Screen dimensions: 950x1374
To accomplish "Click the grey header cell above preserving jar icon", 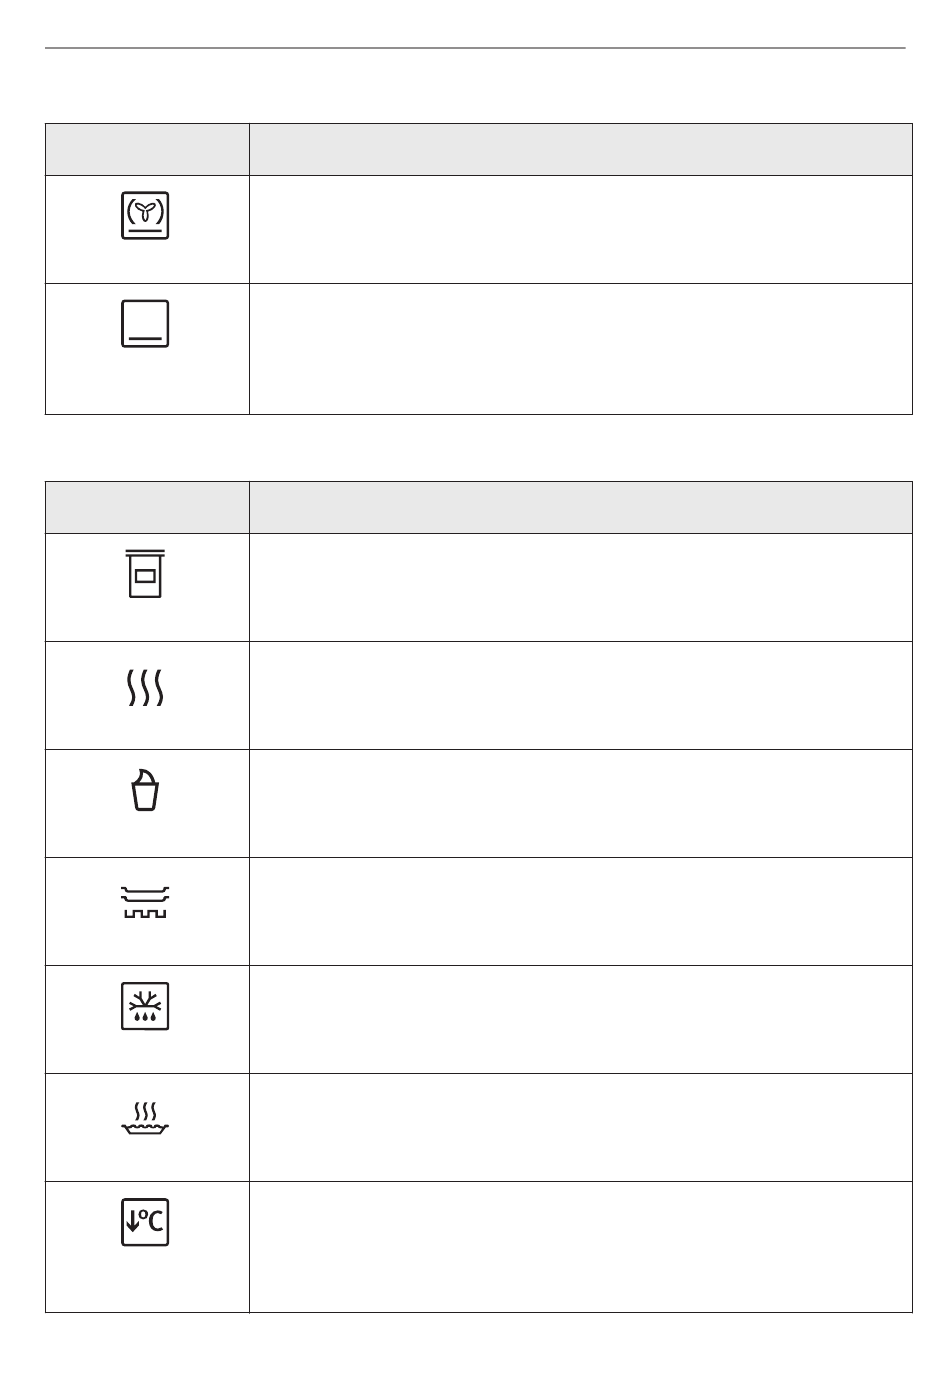I will pyautogui.click(x=147, y=507).
